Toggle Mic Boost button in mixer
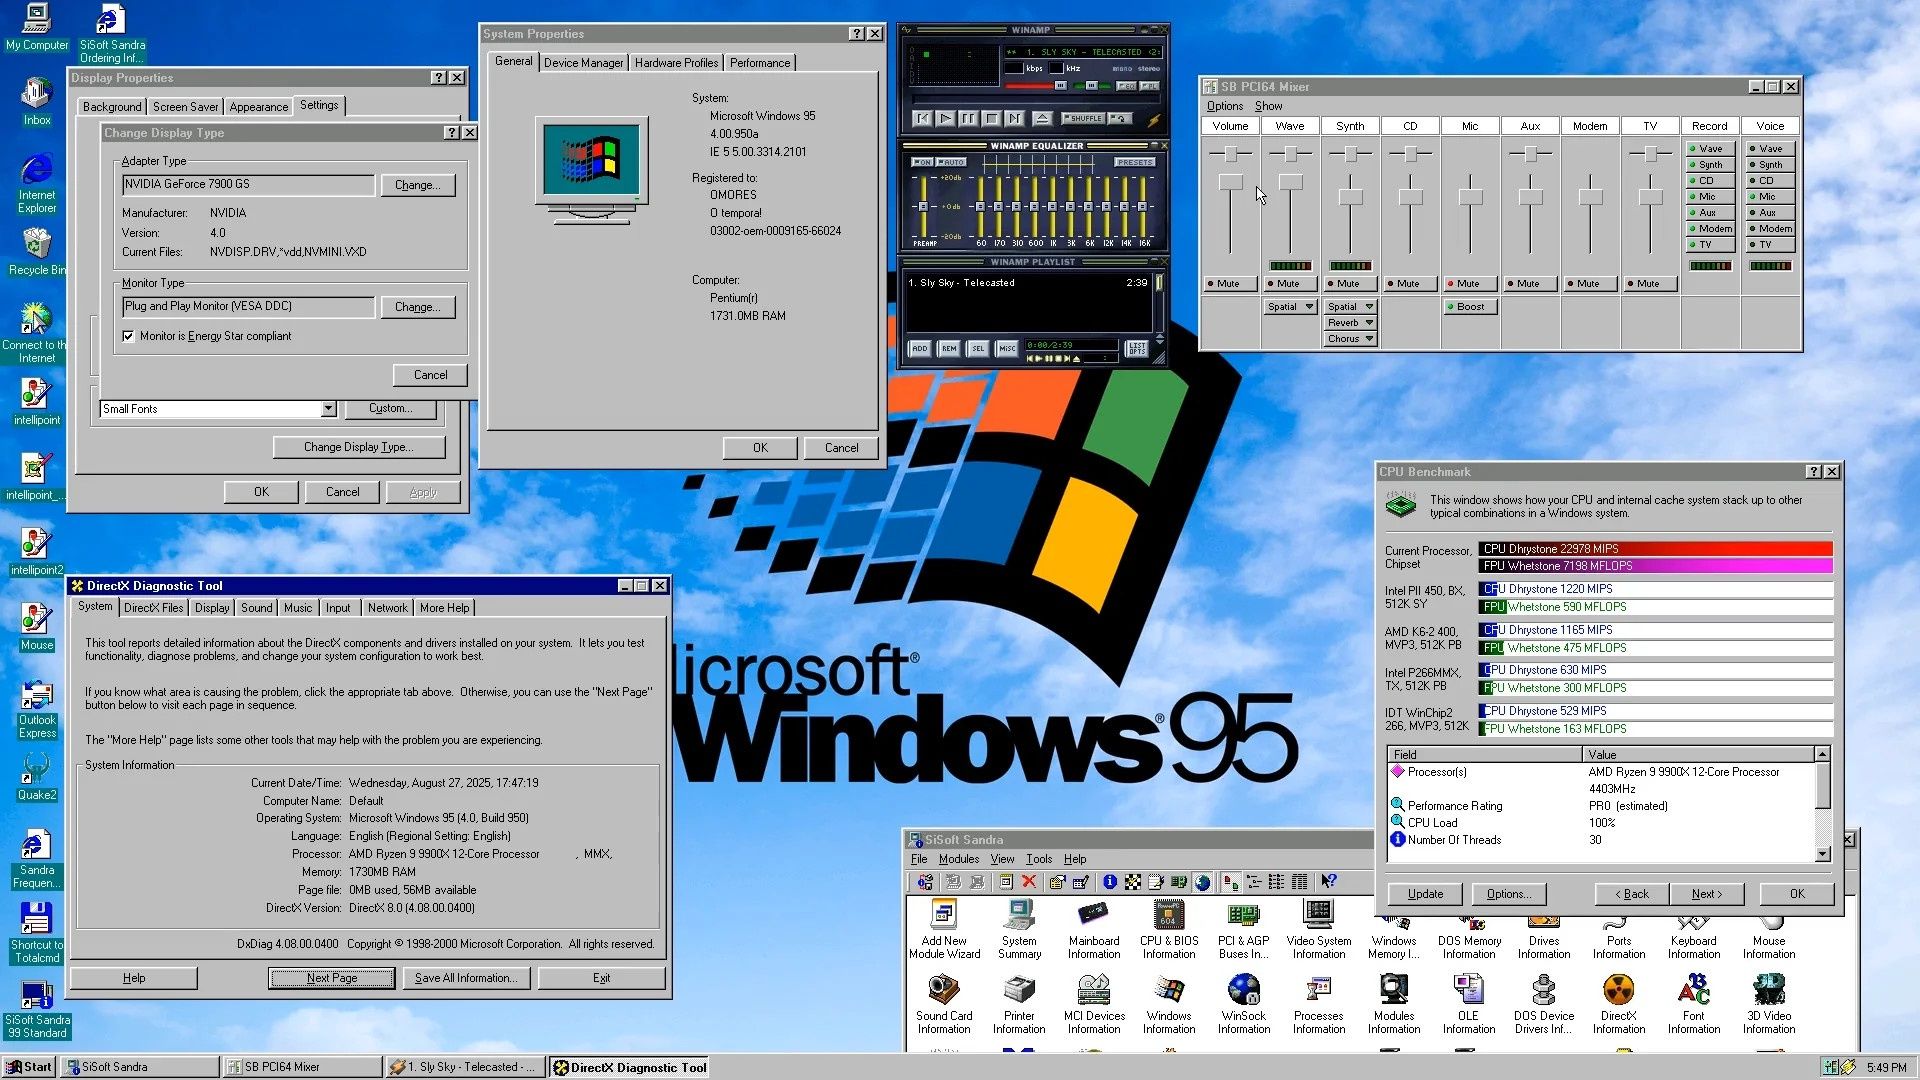Viewport: 1920px width, 1080px height. (1470, 307)
